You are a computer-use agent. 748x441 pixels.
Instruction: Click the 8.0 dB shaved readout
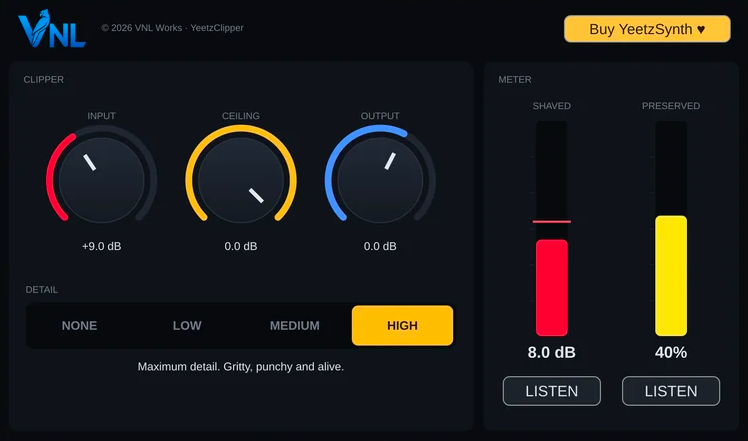[552, 353]
